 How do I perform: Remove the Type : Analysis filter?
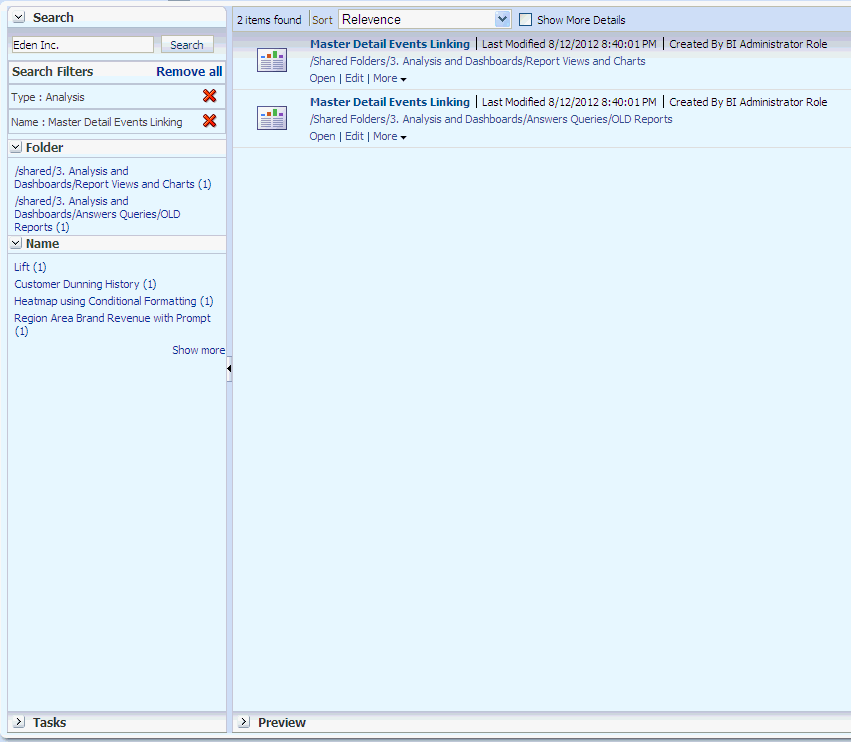[209, 96]
